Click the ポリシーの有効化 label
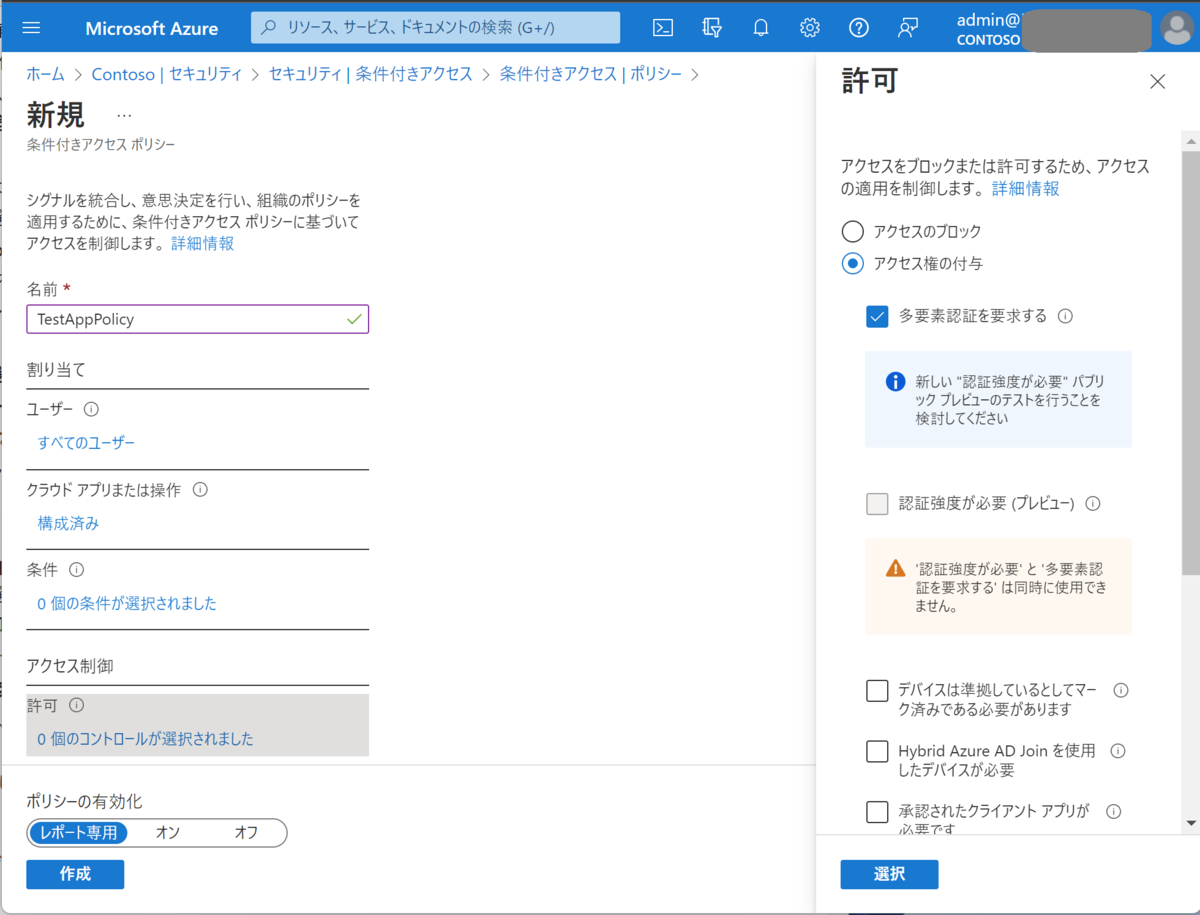Viewport: 1200px width, 915px height. [85, 801]
